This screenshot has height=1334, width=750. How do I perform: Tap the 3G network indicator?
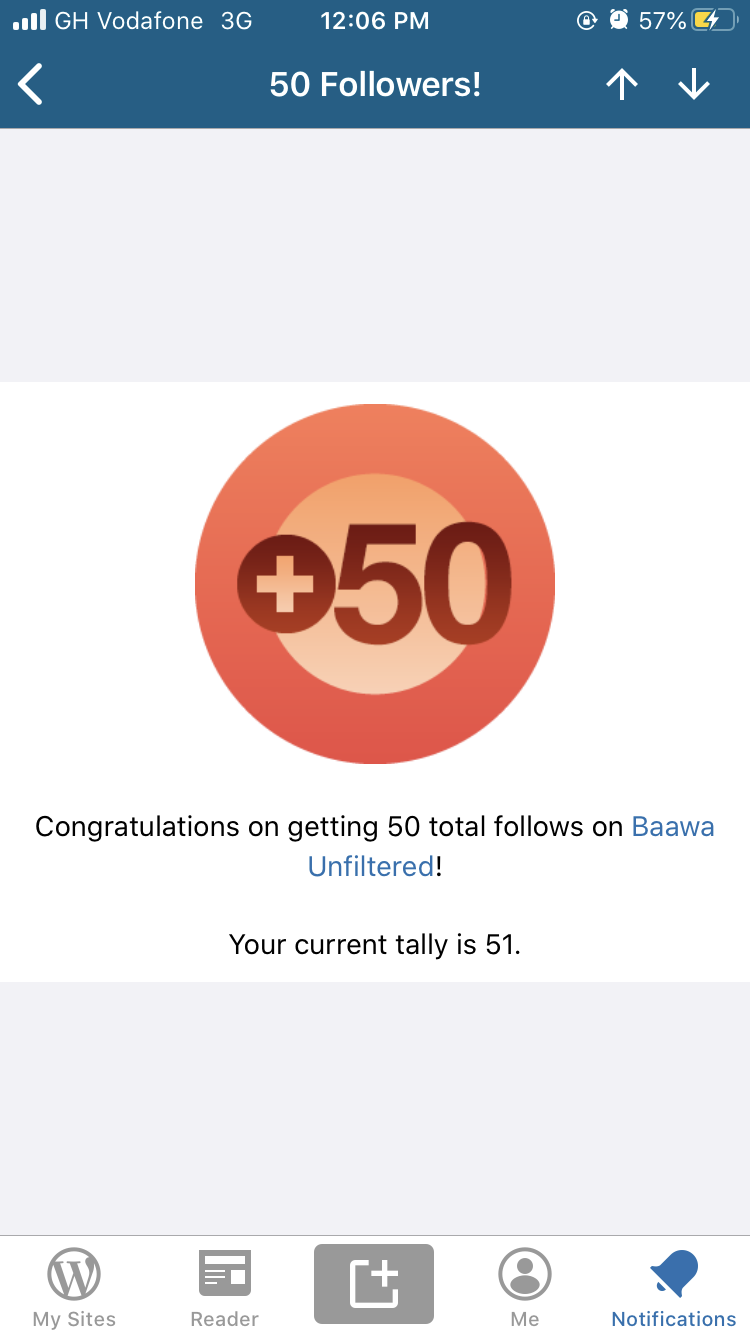click(x=236, y=21)
